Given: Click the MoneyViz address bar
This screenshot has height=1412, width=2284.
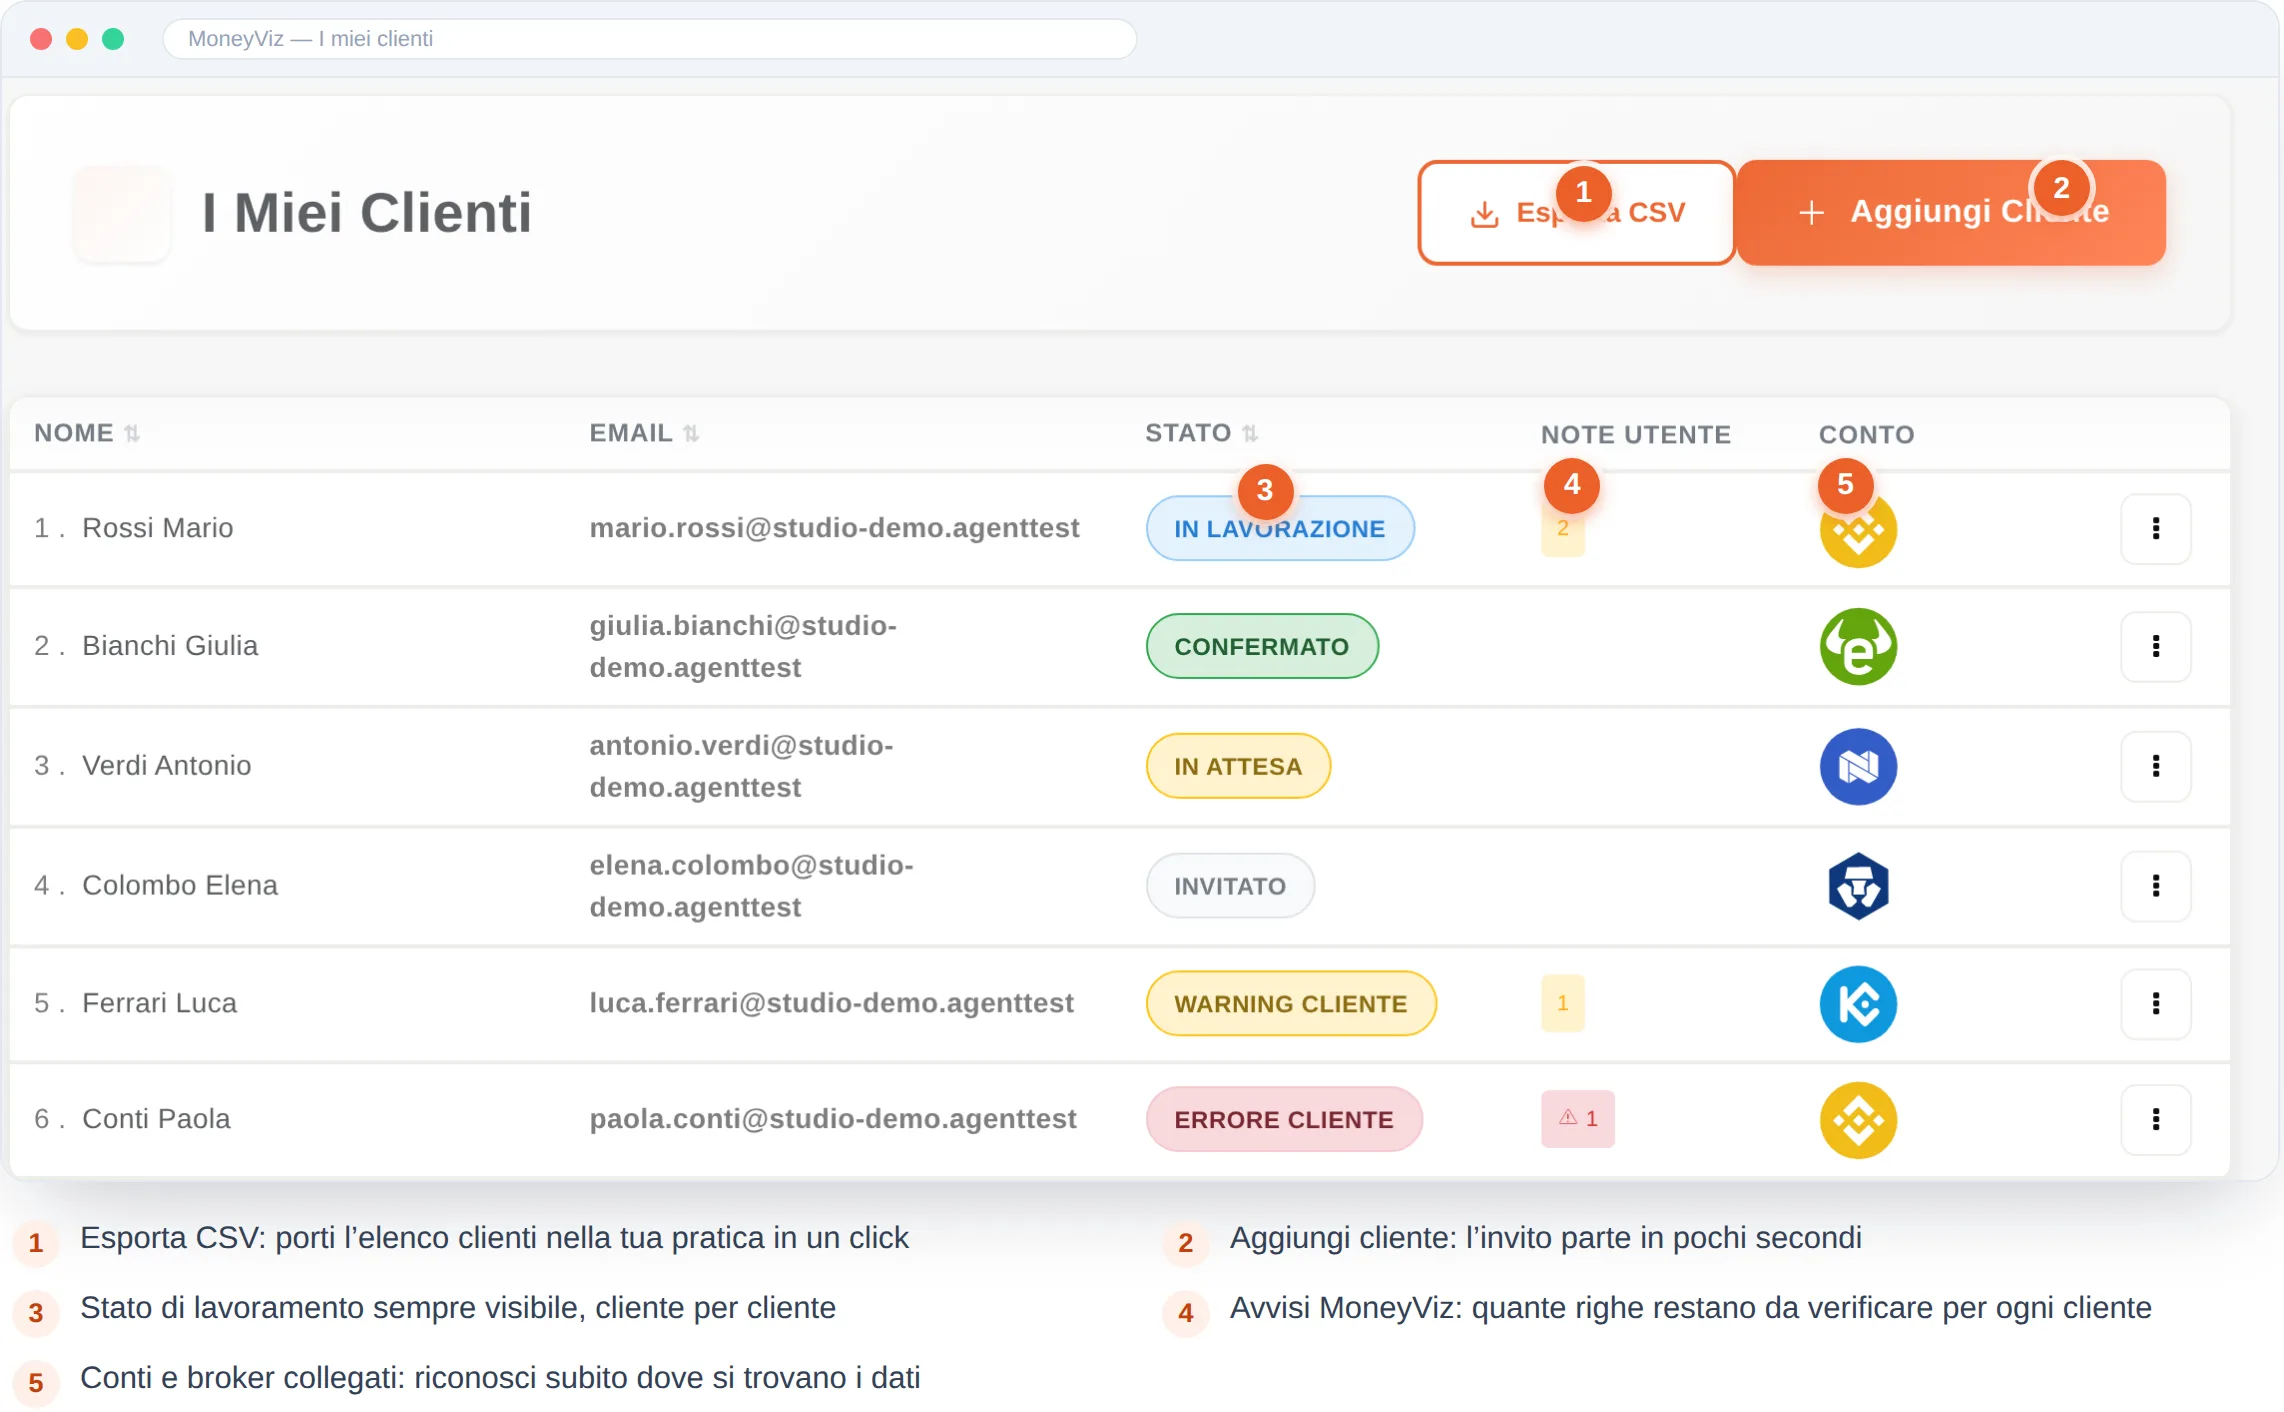Looking at the screenshot, I should (650, 39).
